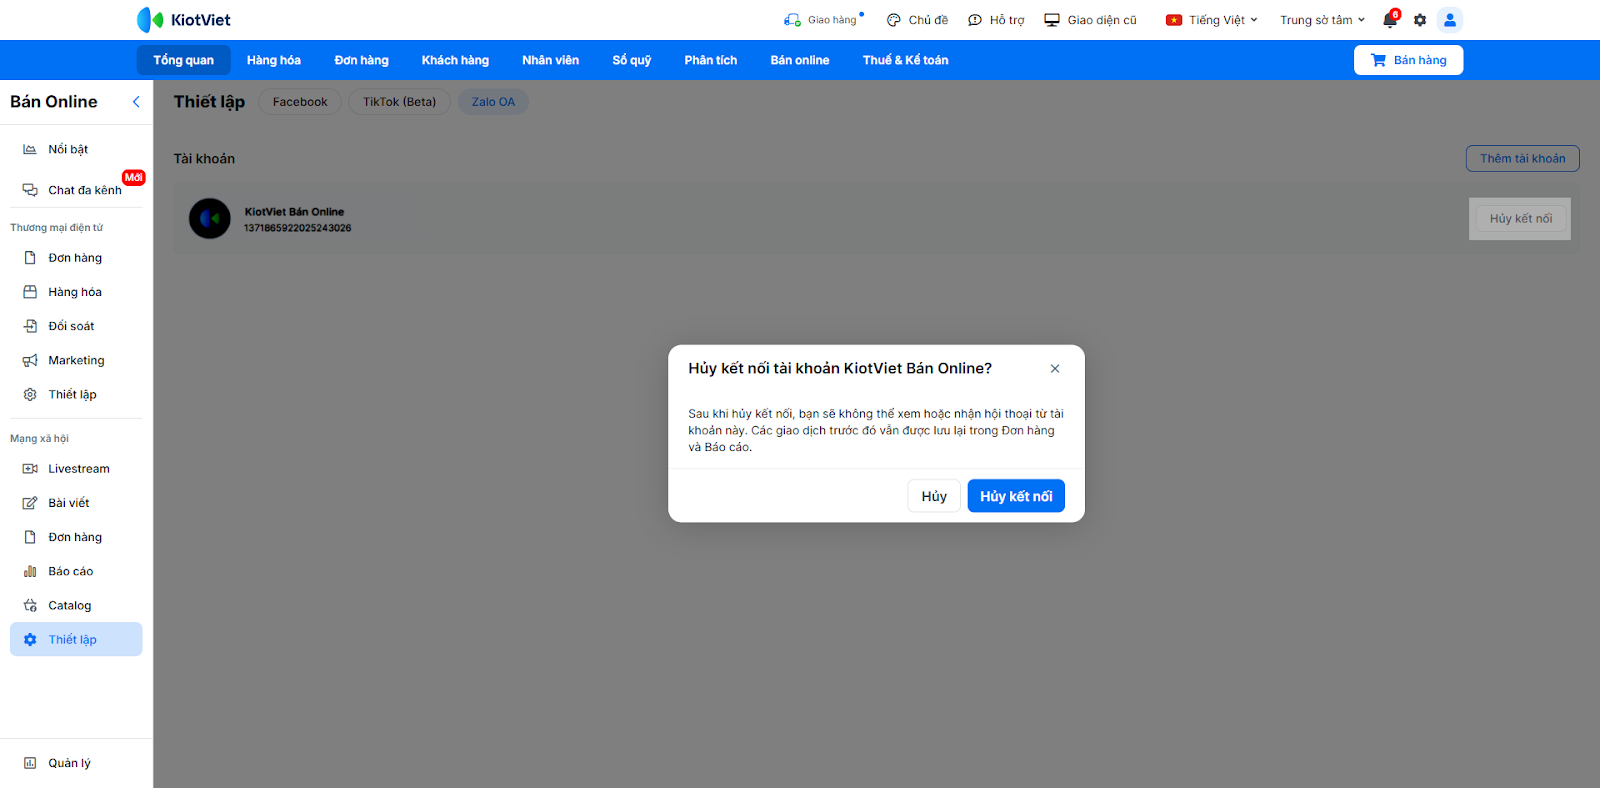This screenshot has width=1600, height=788.
Task: Open Đối soát in the sidebar
Action: (76, 326)
